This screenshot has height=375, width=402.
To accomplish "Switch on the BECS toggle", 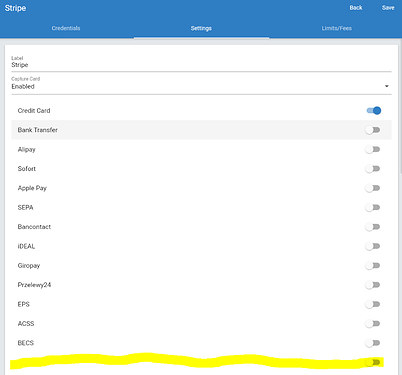I will tap(372, 343).
